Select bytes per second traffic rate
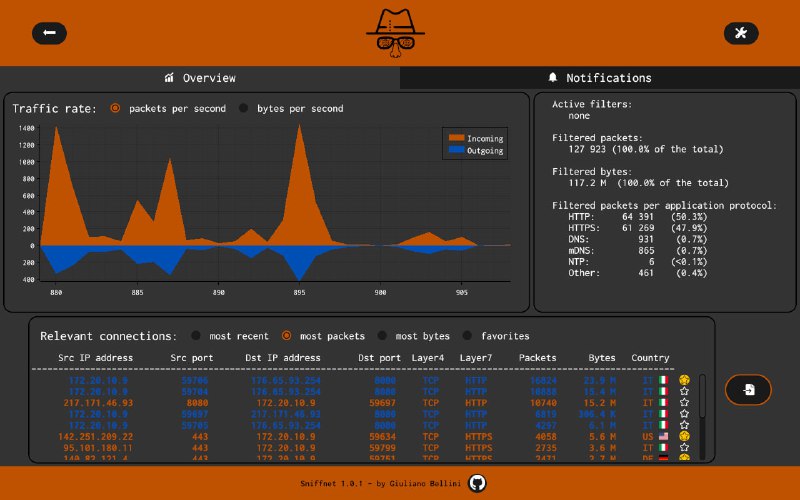Image resolution: width=800 pixels, height=500 pixels. point(244,108)
